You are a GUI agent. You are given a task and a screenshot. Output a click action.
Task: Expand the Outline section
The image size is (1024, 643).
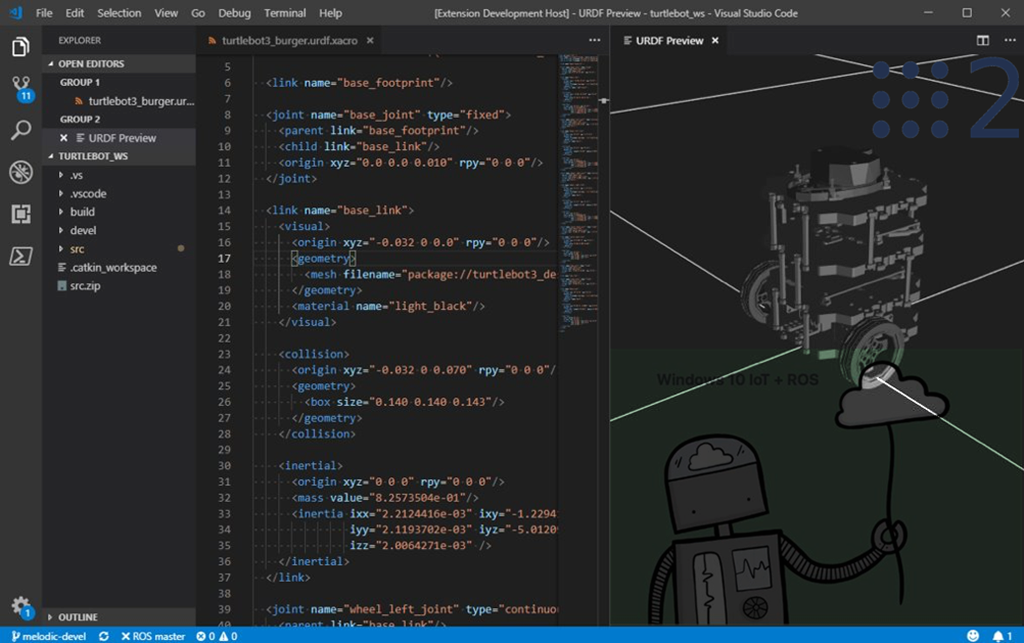(x=119, y=617)
